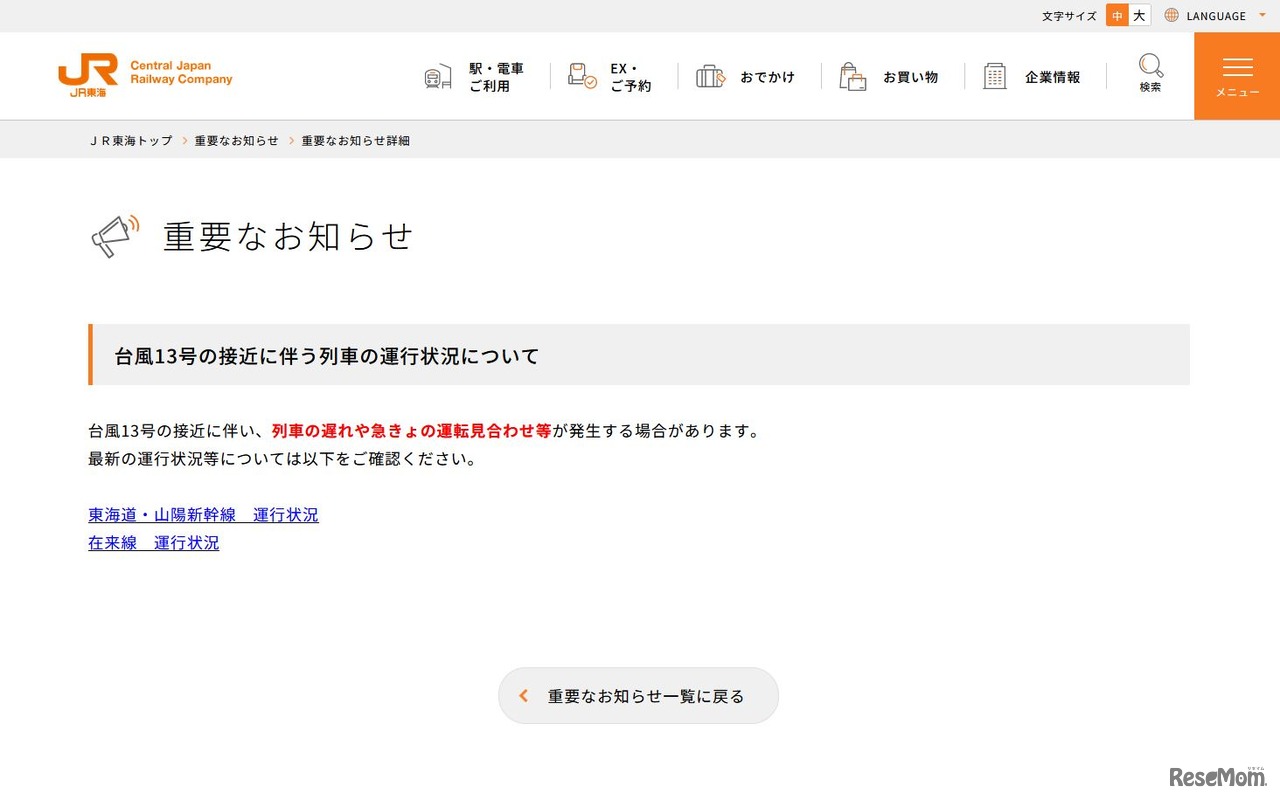Click 重要なお知らせ一覧に戻る button

[638, 696]
